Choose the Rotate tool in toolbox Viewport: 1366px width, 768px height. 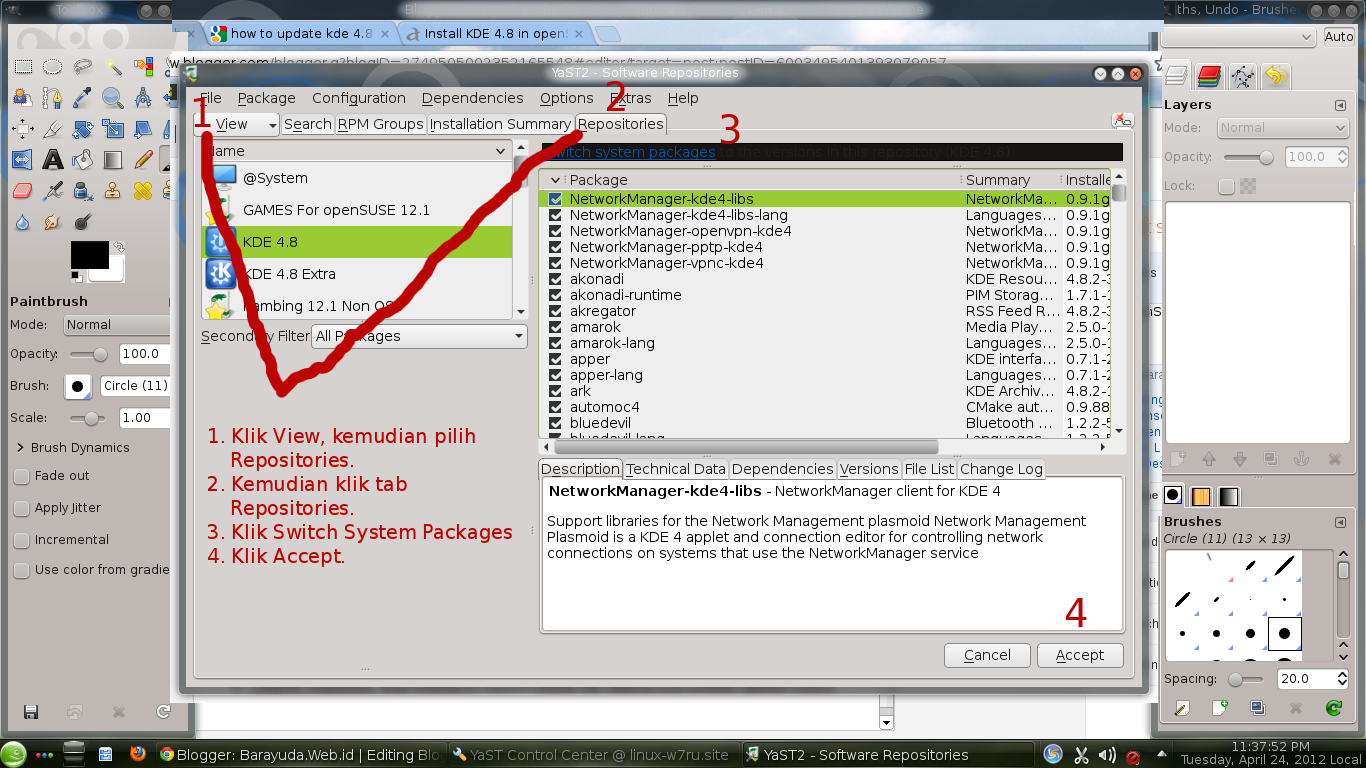point(83,129)
